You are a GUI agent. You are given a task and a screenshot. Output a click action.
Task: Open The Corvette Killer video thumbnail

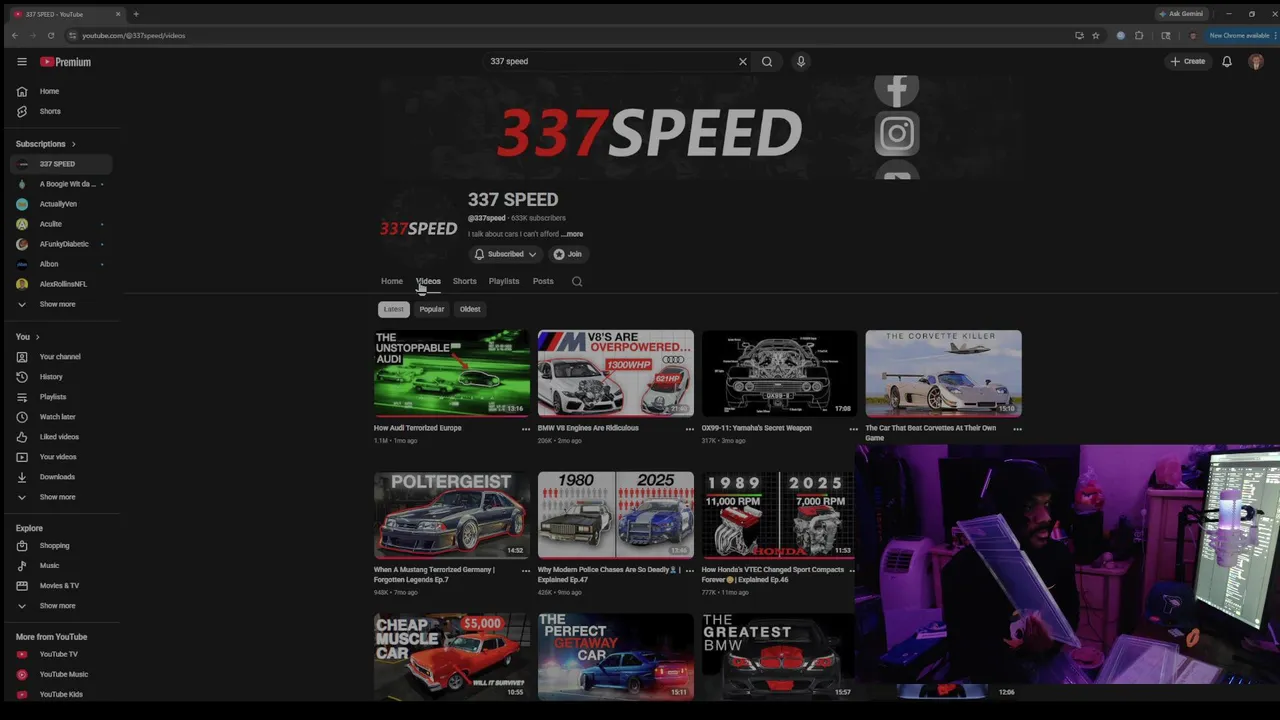pos(943,373)
